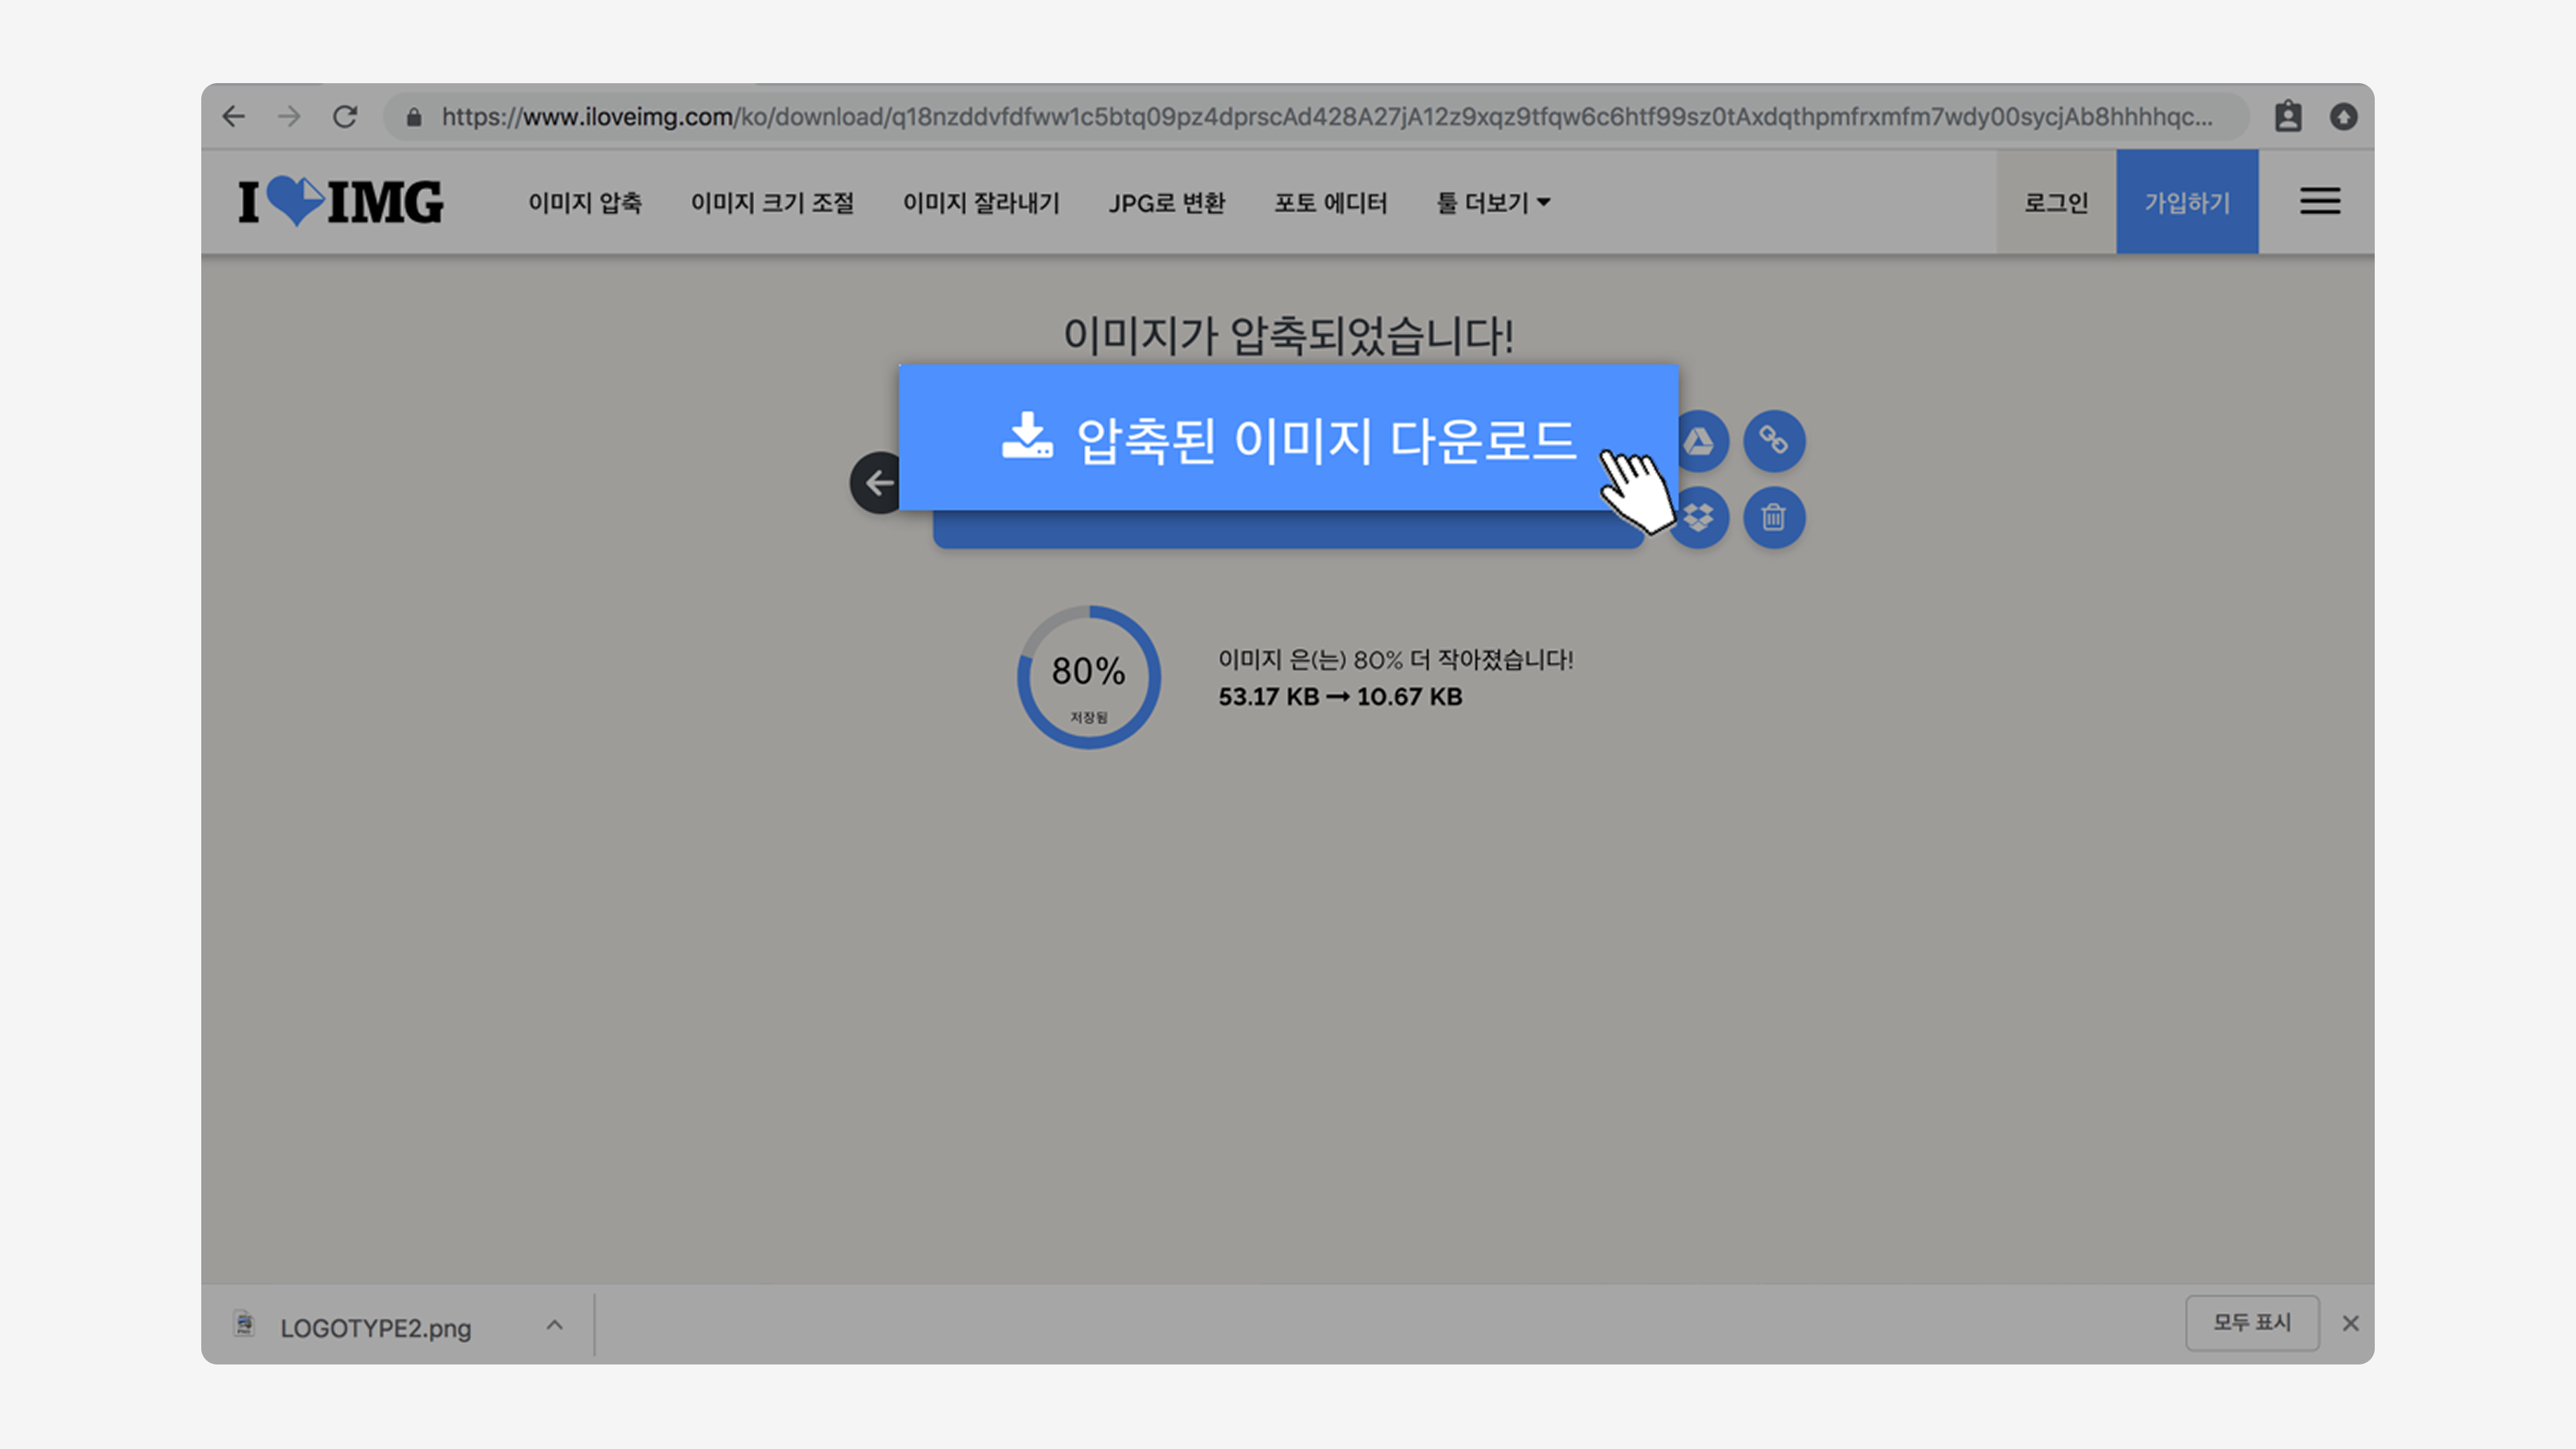Reload the page
The height and width of the screenshot is (1449, 2576).
tap(345, 117)
